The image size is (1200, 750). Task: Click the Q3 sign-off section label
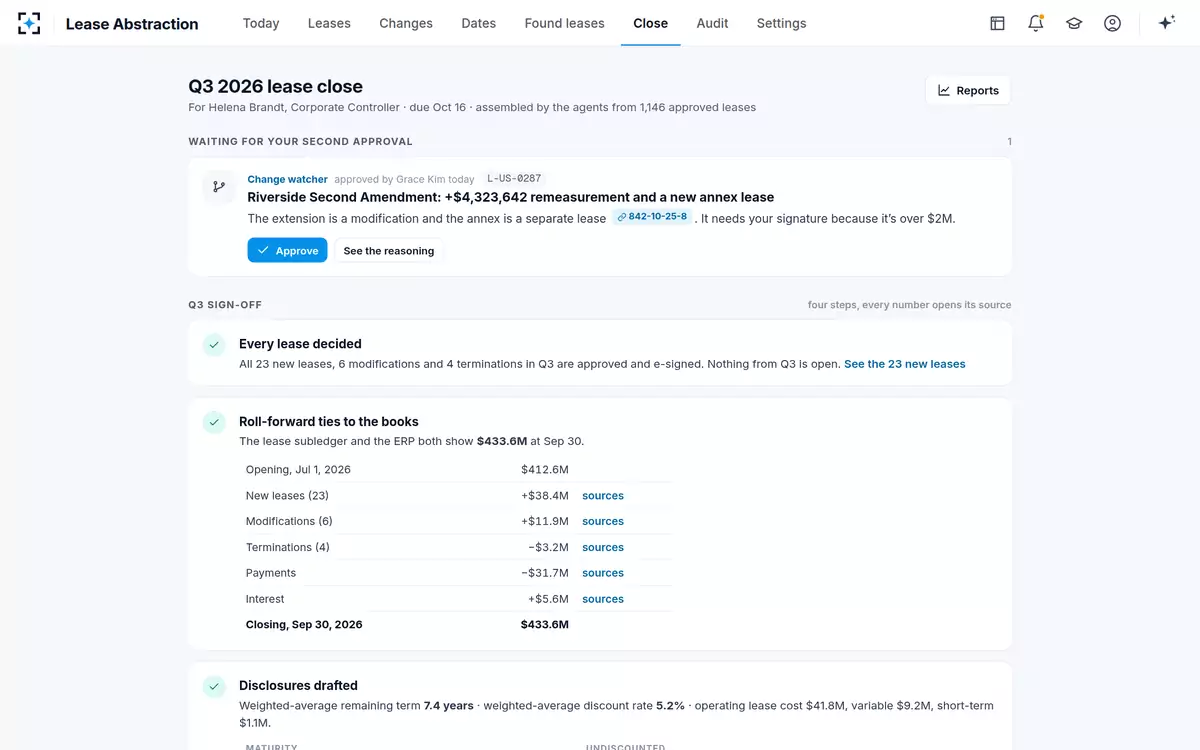(225, 304)
